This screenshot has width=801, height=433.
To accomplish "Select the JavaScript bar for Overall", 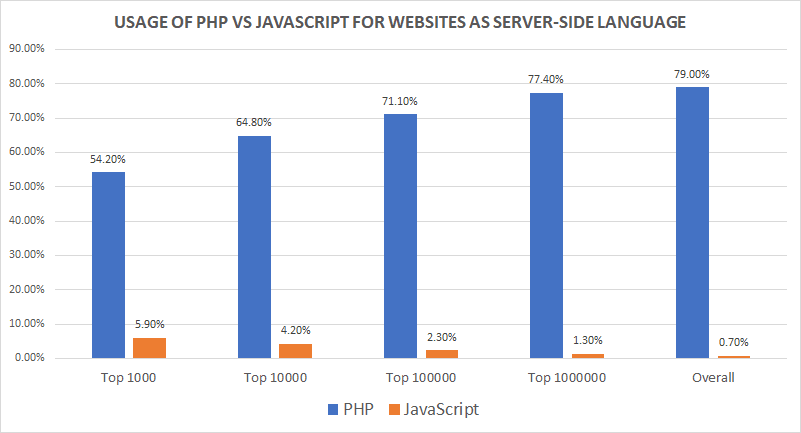I will (734, 357).
